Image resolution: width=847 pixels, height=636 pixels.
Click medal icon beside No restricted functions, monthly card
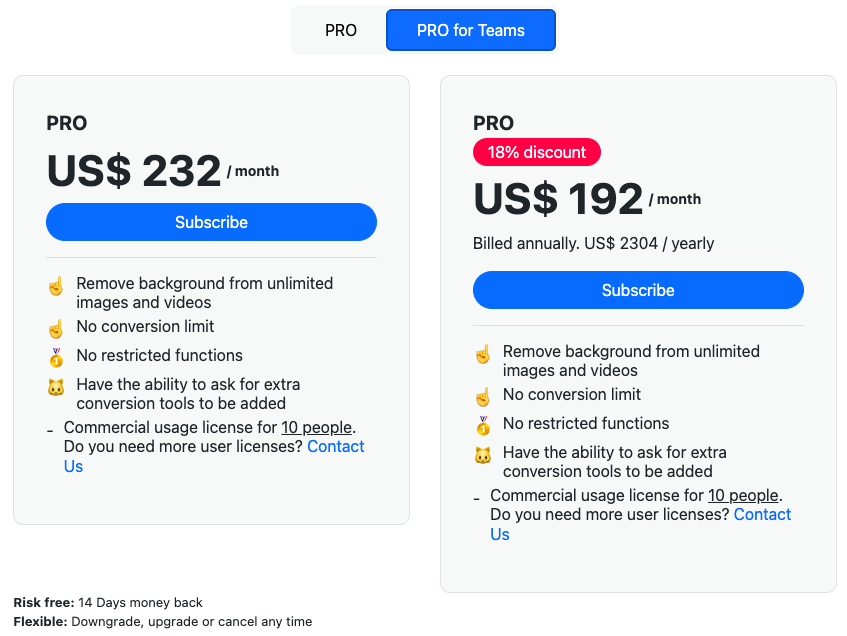[x=56, y=357]
